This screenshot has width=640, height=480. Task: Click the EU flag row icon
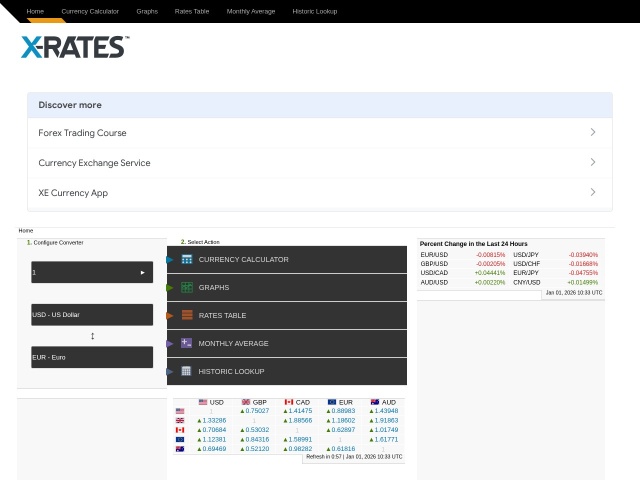click(180, 440)
